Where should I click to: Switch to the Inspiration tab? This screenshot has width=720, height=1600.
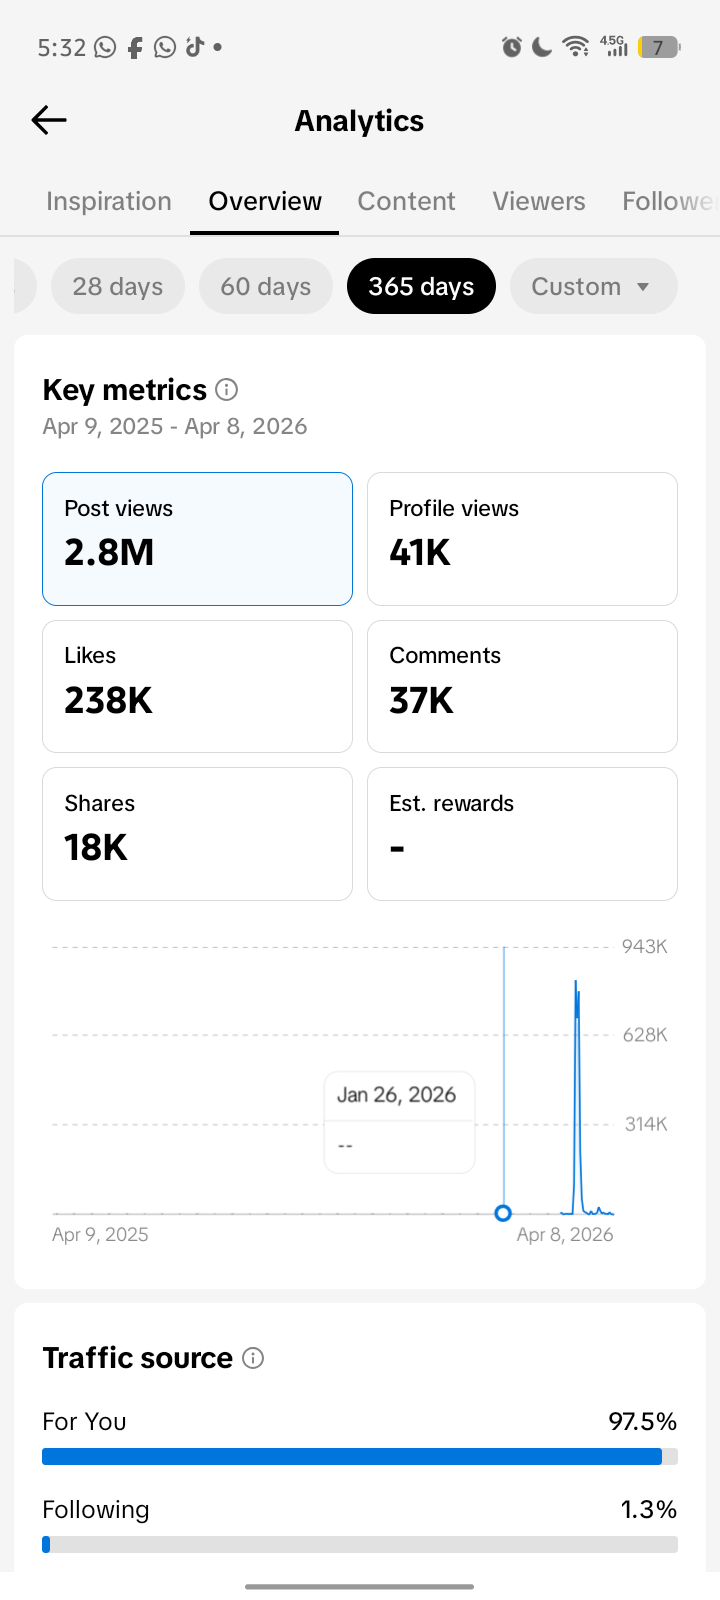[x=109, y=201]
